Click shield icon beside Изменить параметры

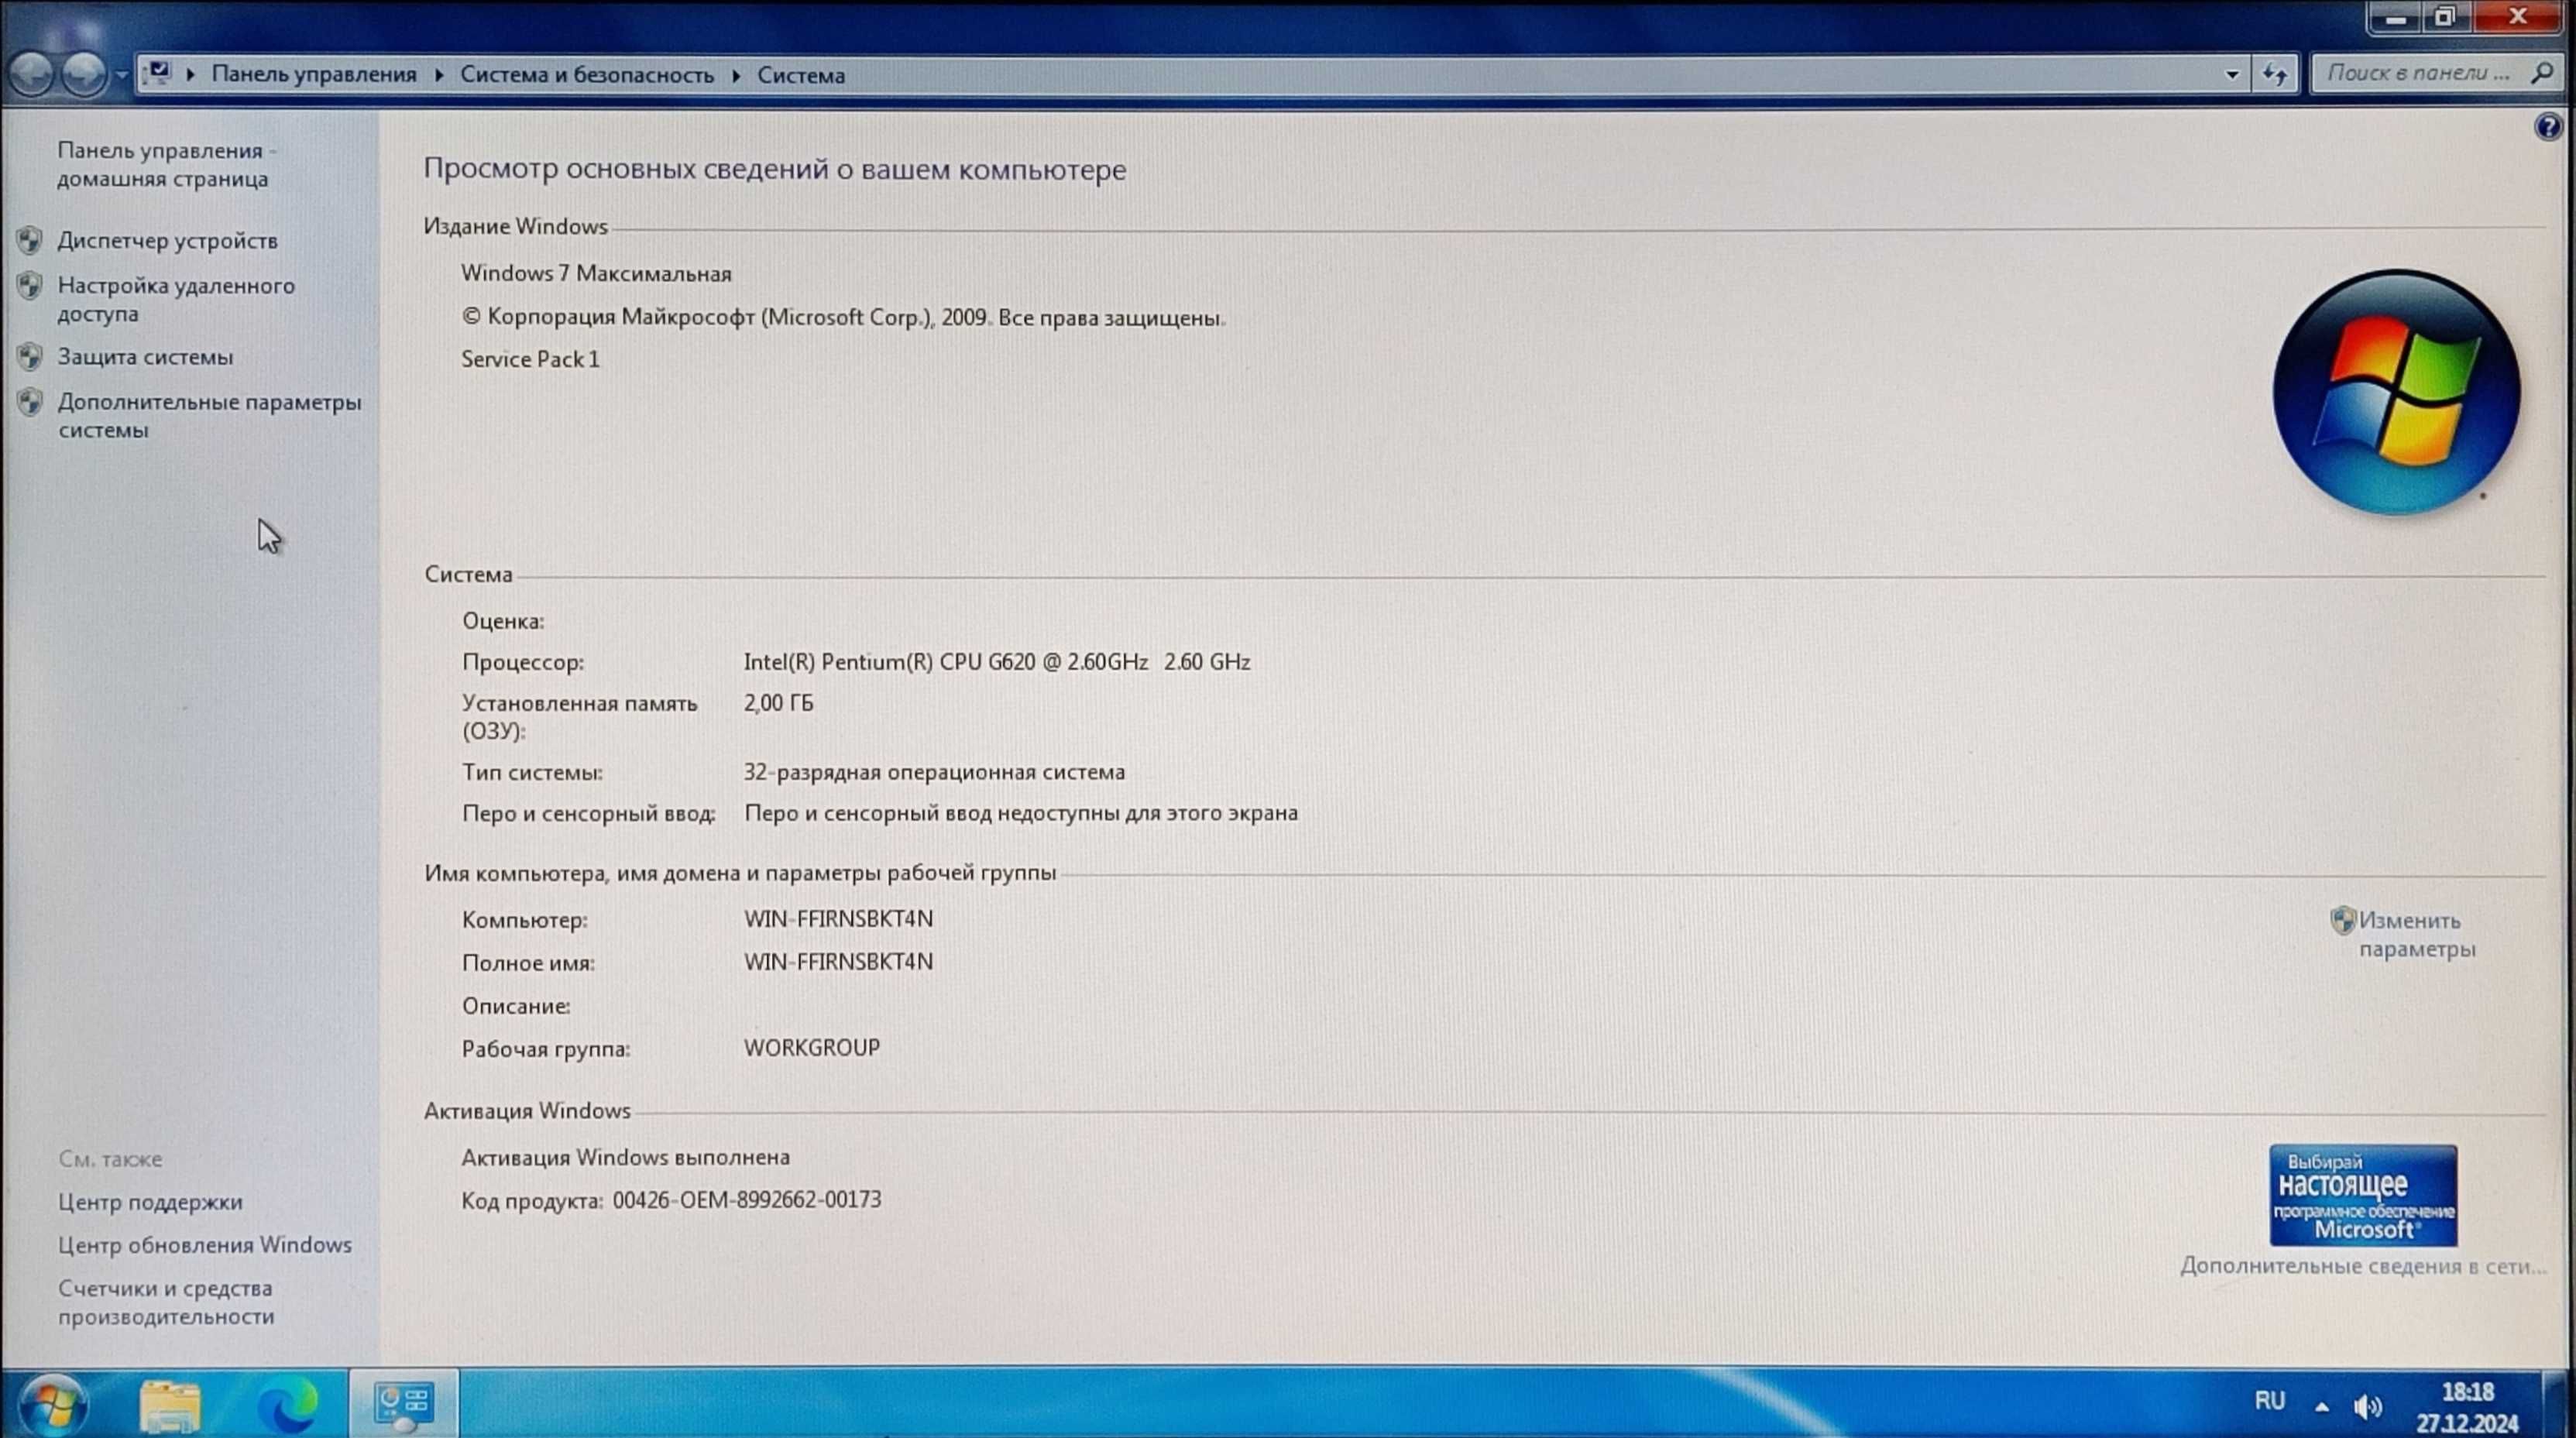(2343, 920)
